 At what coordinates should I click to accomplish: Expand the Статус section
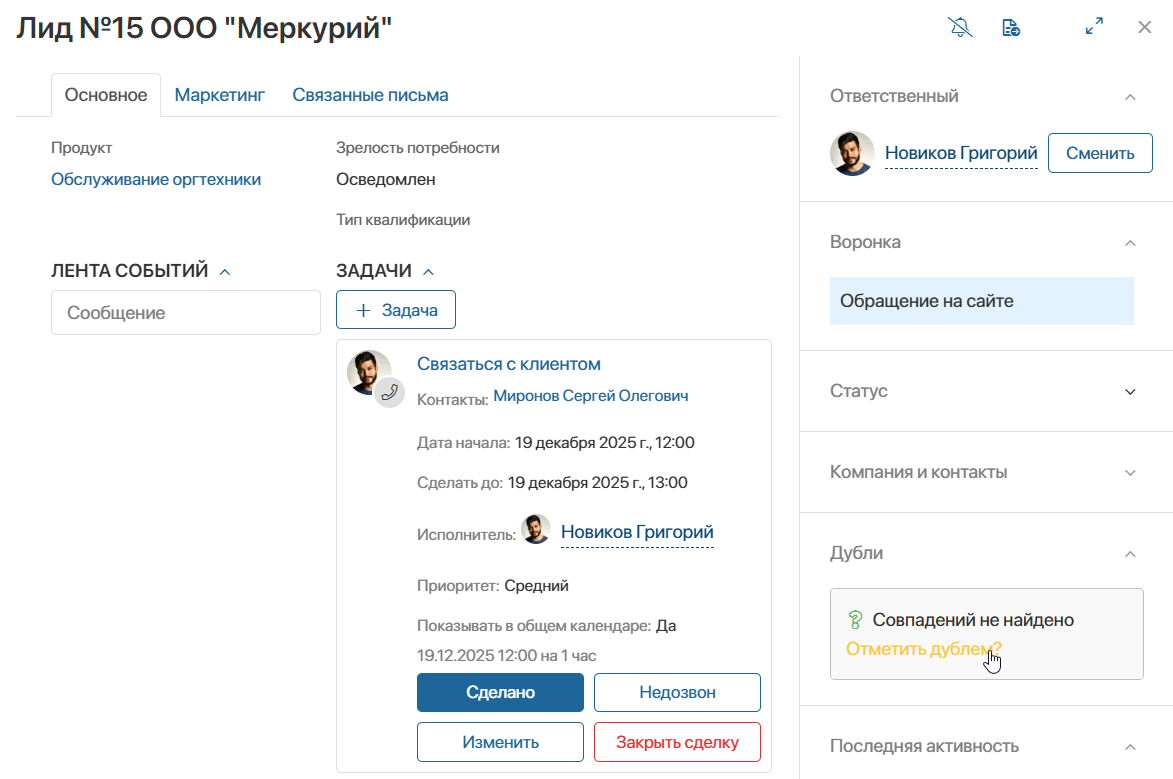click(x=1130, y=391)
